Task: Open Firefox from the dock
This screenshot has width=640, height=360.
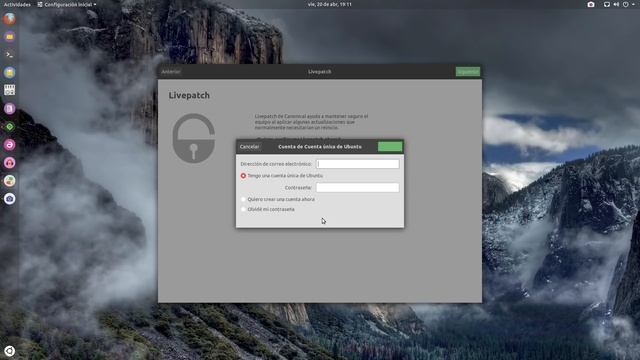Action: tap(9, 19)
